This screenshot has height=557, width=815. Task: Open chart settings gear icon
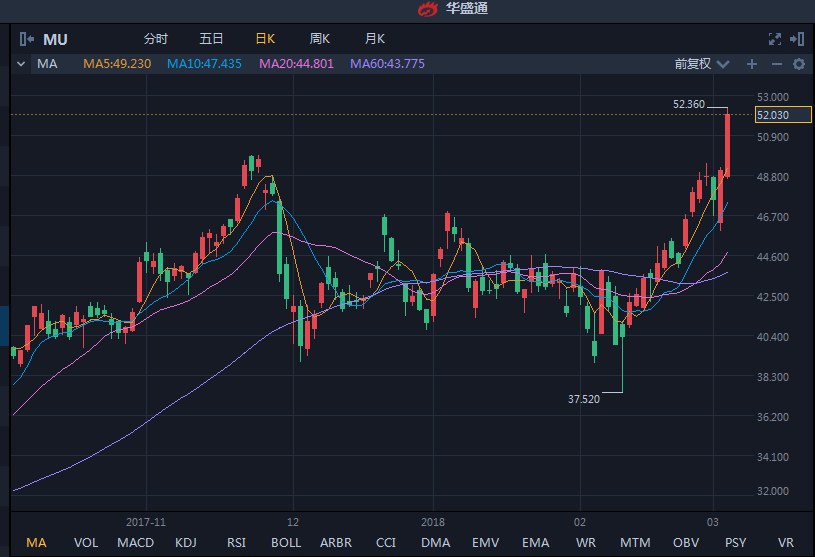[x=798, y=64]
